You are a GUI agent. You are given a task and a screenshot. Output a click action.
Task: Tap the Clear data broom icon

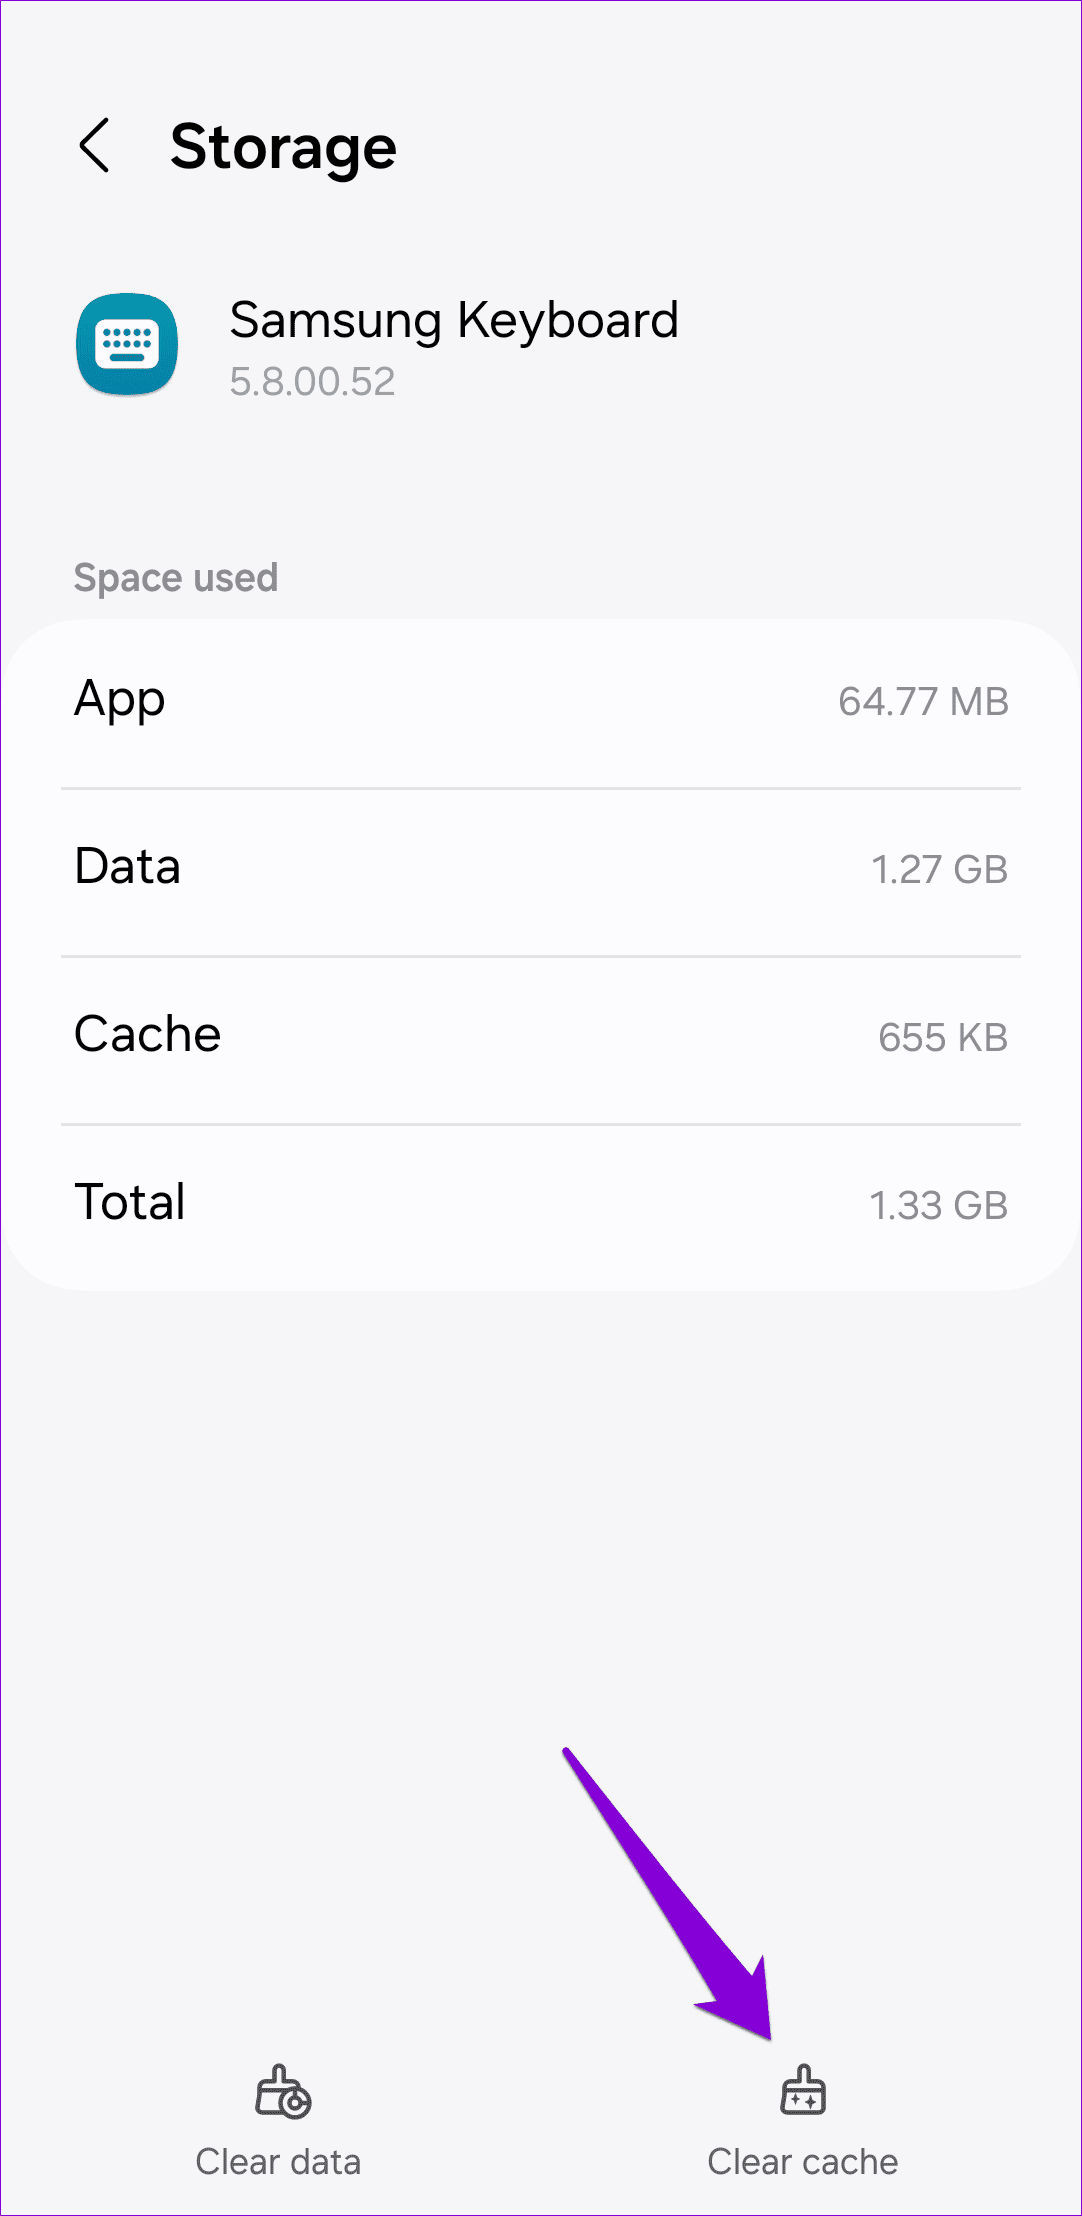(x=283, y=2092)
